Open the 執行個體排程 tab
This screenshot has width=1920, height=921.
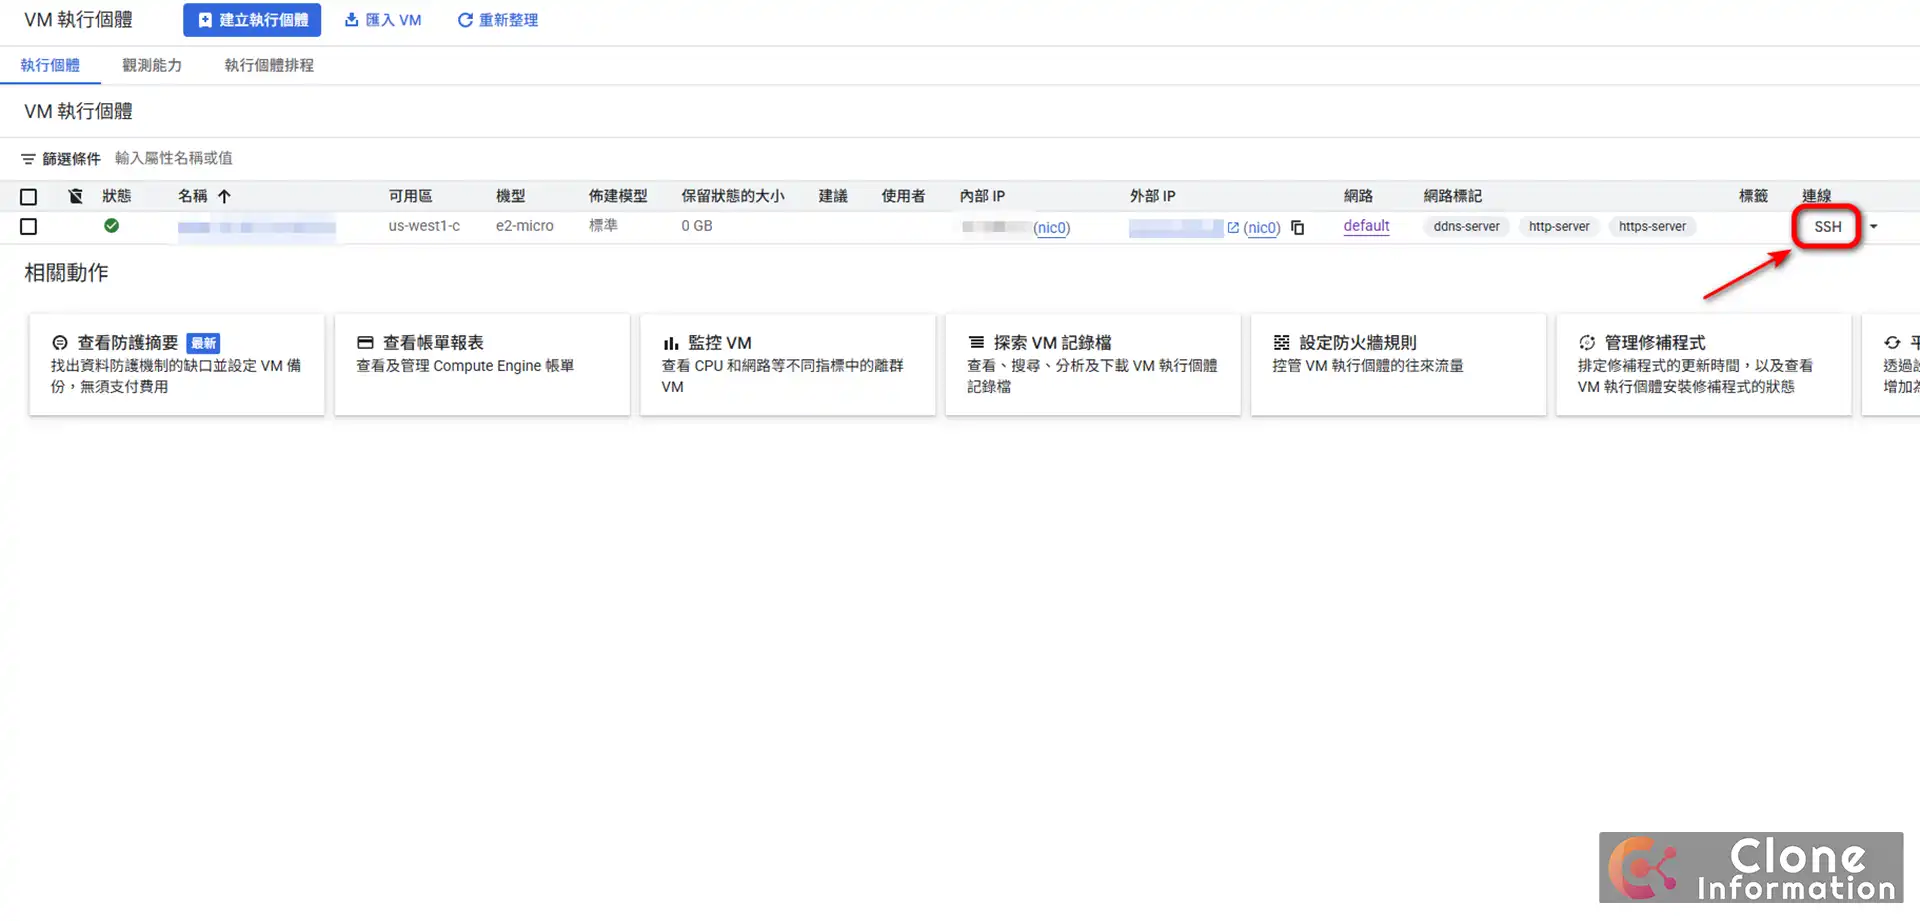click(x=268, y=65)
